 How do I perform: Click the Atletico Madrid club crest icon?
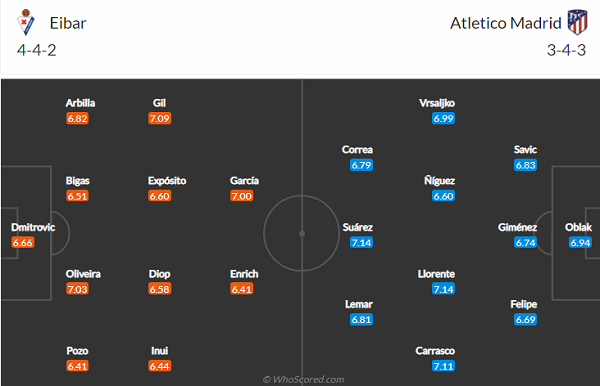tap(577, 23)
